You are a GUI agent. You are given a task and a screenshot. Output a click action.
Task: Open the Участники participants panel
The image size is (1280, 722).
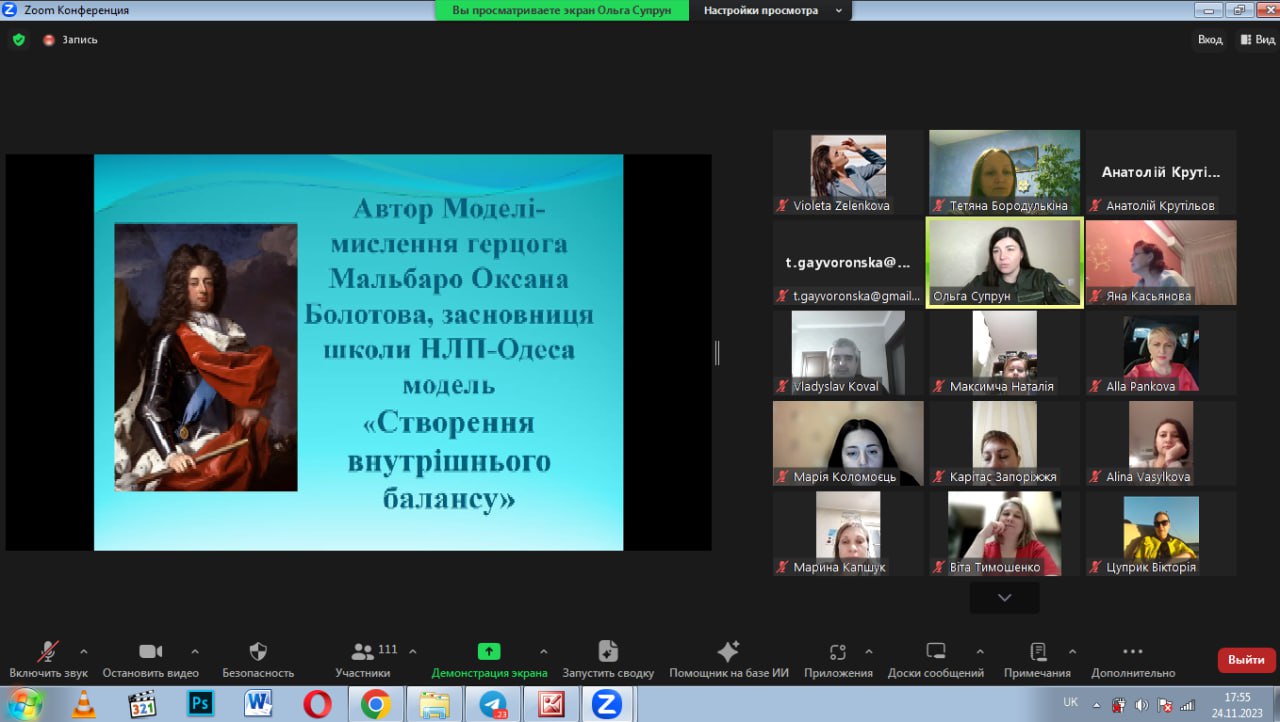coord(363,652)
